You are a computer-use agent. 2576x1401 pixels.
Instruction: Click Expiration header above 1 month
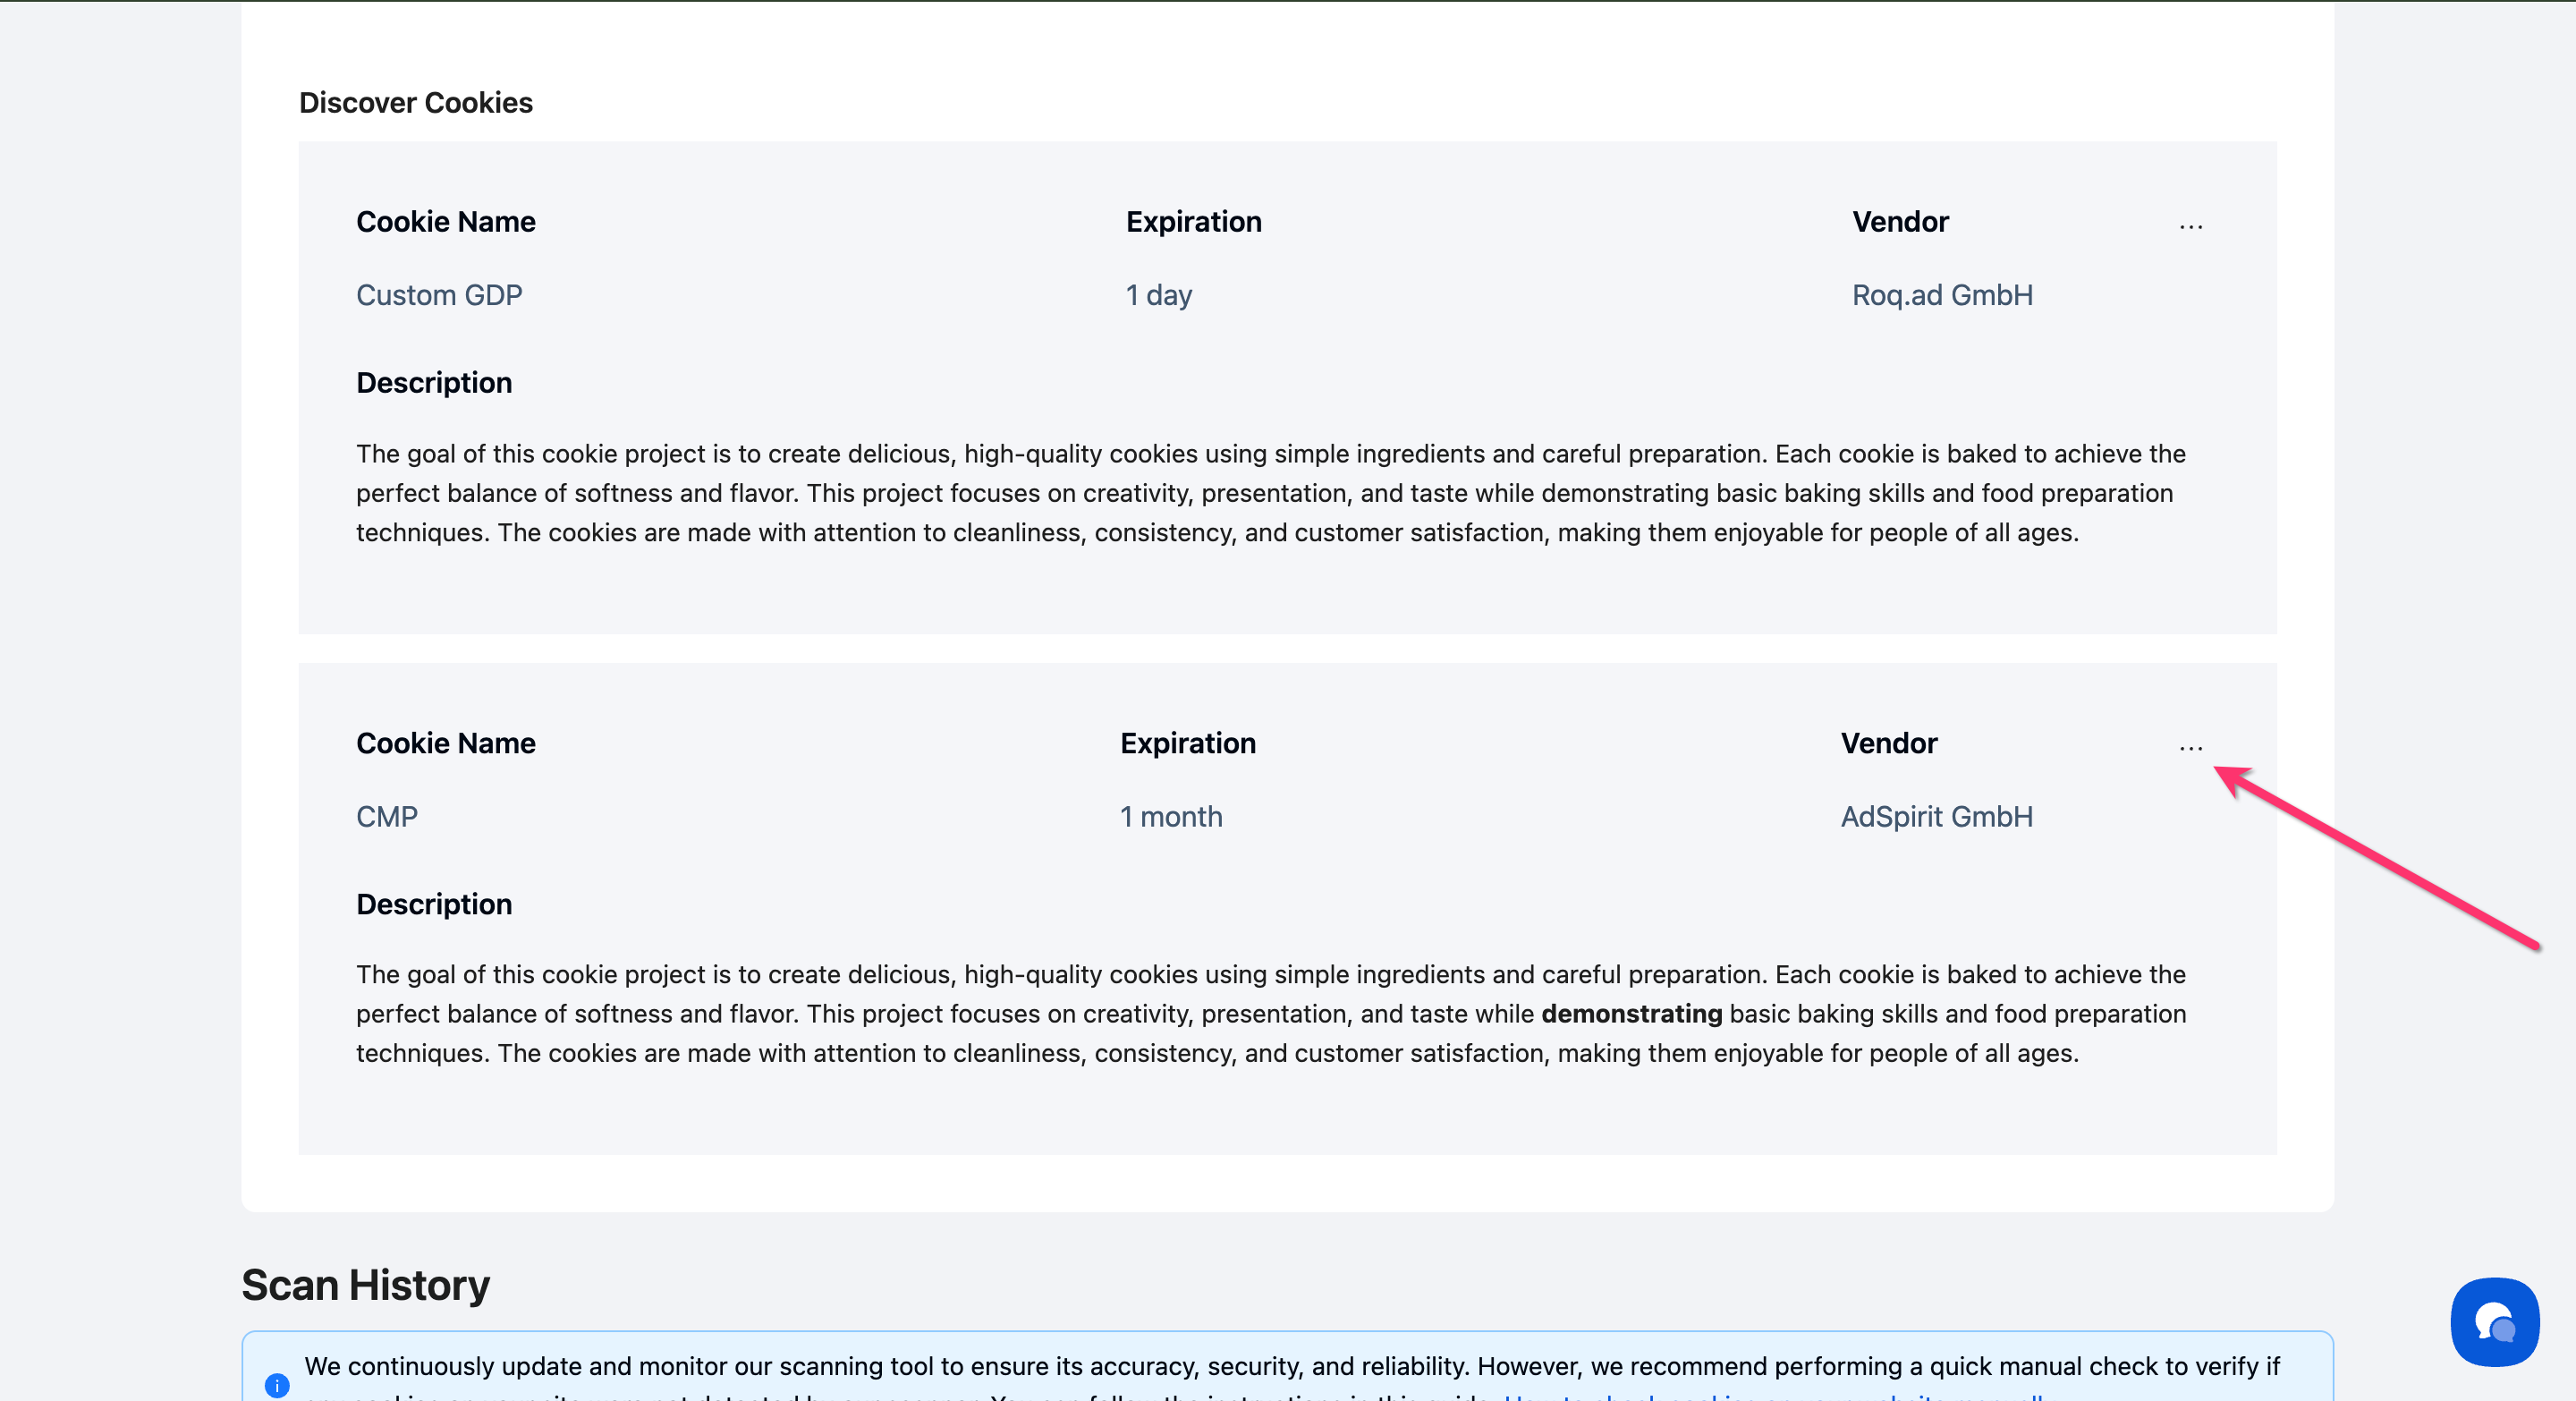(1187, 743)
